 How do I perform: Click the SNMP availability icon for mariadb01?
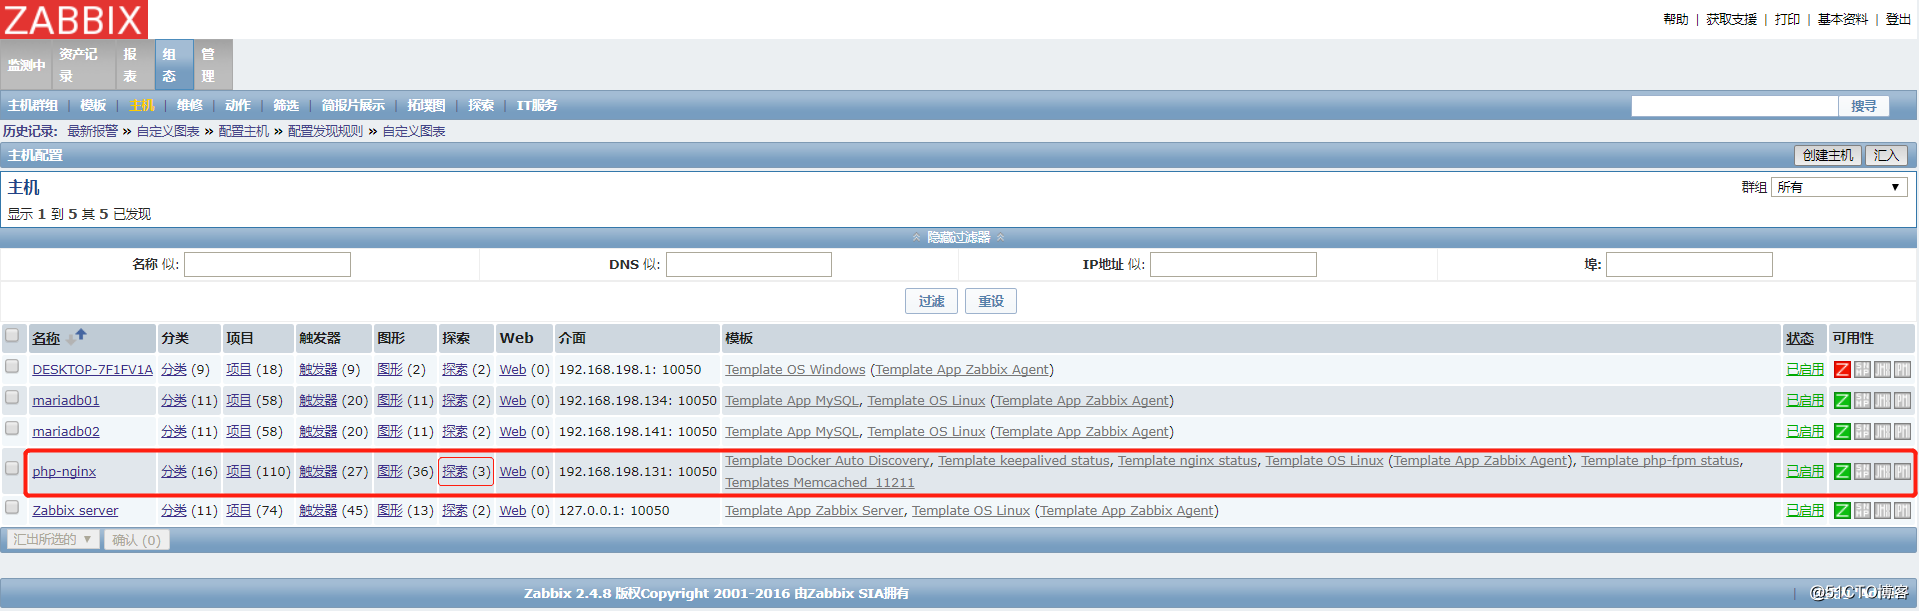(1862, 401)
